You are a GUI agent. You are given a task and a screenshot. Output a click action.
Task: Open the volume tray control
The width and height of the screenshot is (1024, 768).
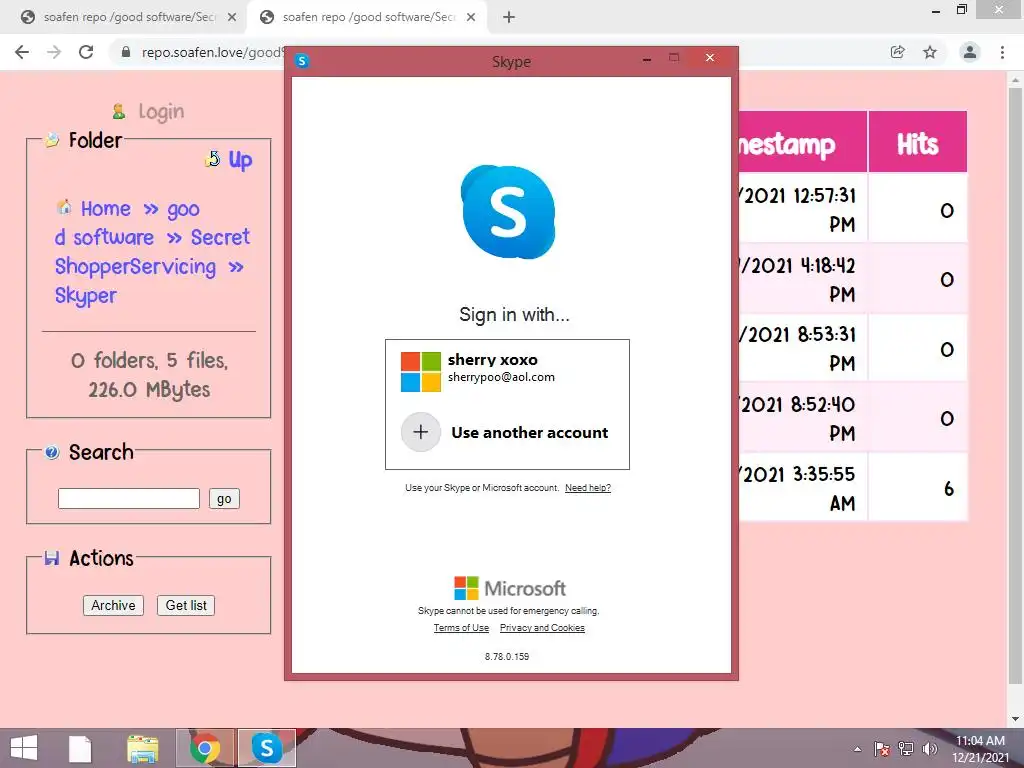coord(929,748)
